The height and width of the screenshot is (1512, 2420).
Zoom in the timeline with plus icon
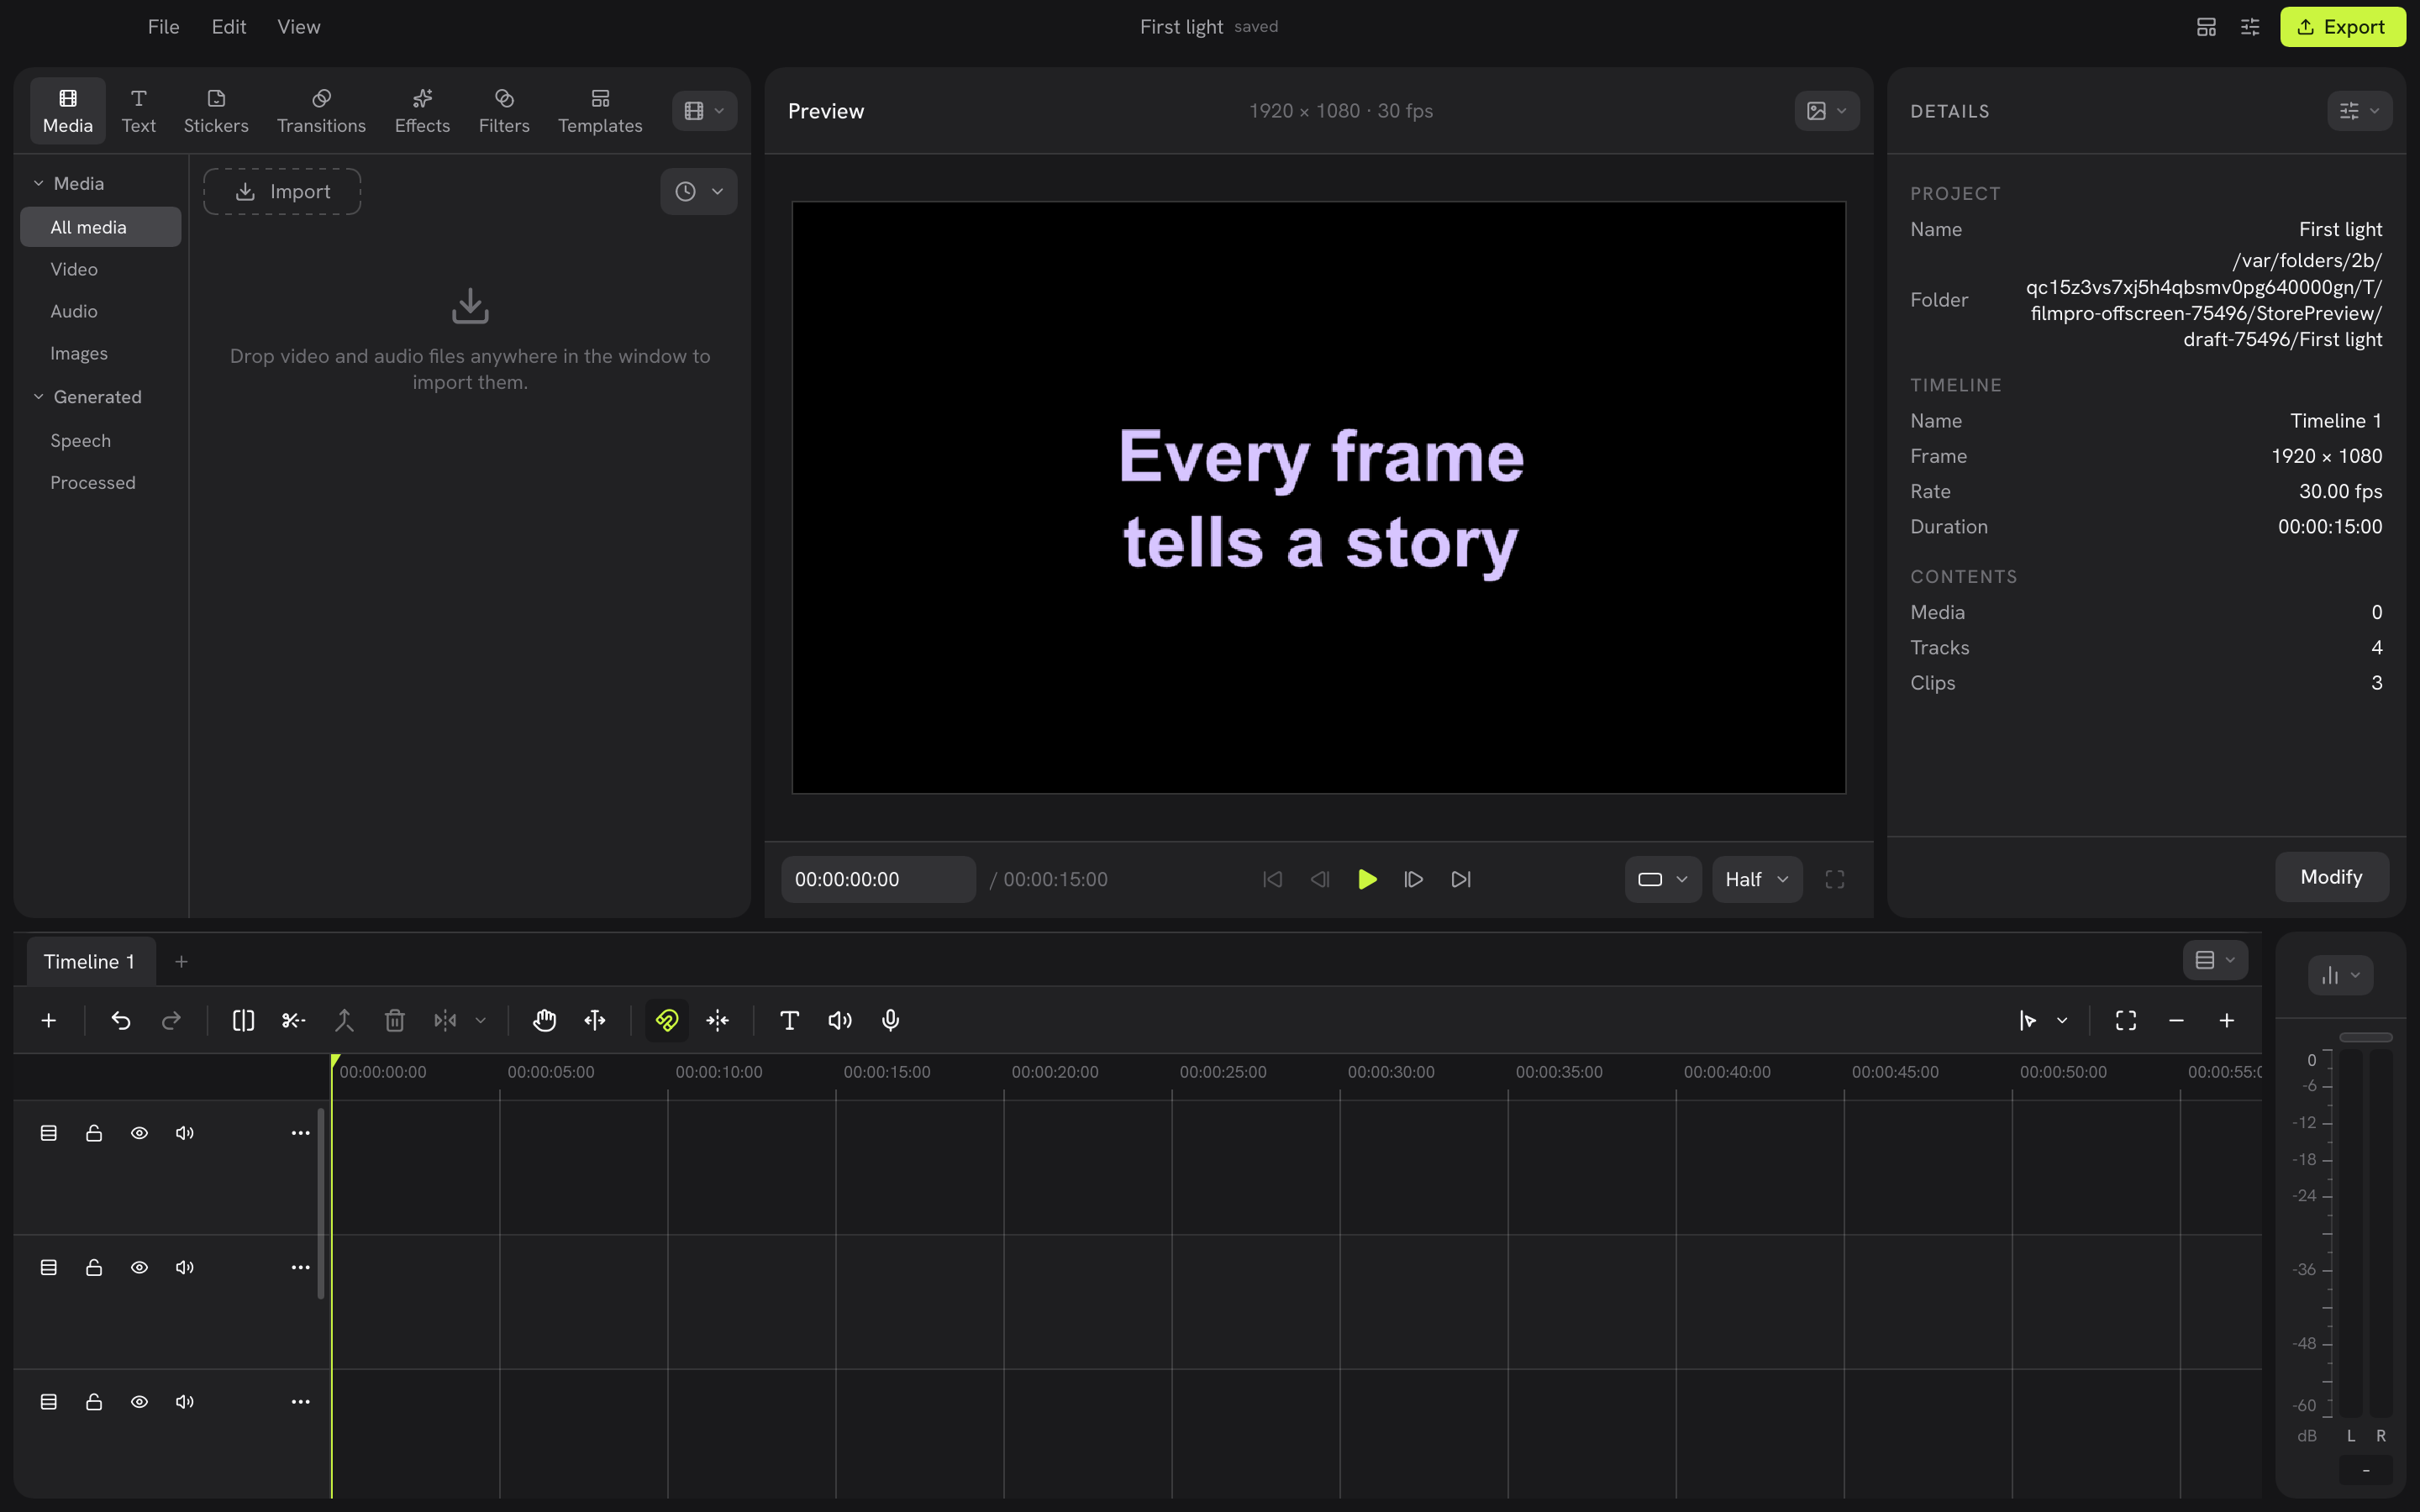click(x=2227, y=1020)
